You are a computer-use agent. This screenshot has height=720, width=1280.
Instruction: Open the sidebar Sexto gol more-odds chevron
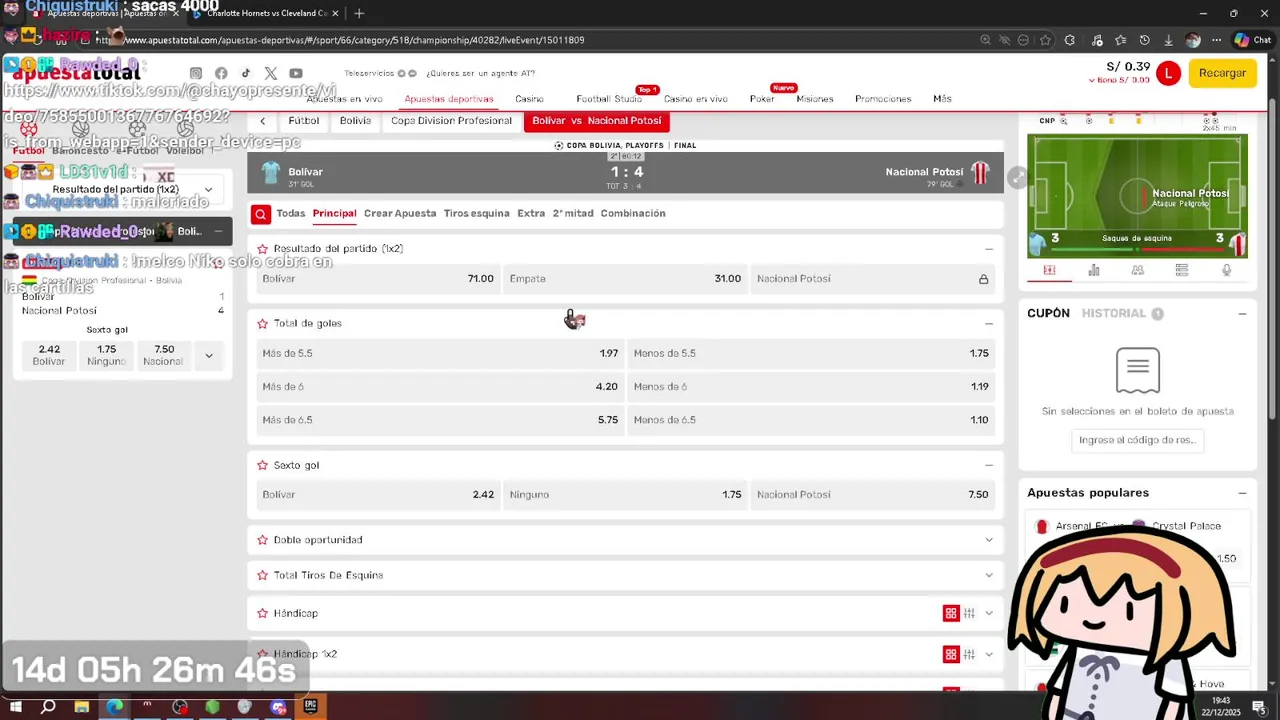click(x=208, y=355)
